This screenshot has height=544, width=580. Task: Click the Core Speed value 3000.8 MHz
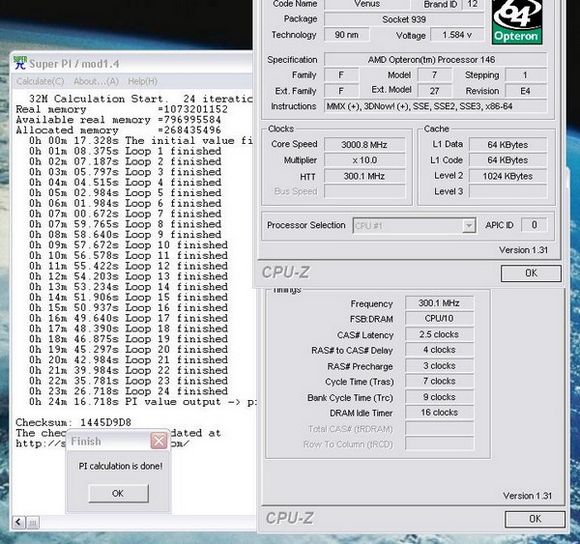364,145
